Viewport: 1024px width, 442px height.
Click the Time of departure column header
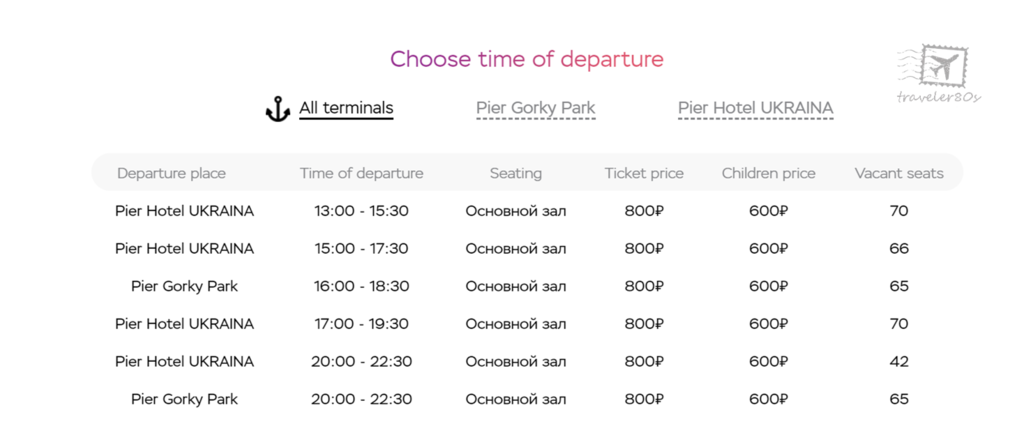361,173
